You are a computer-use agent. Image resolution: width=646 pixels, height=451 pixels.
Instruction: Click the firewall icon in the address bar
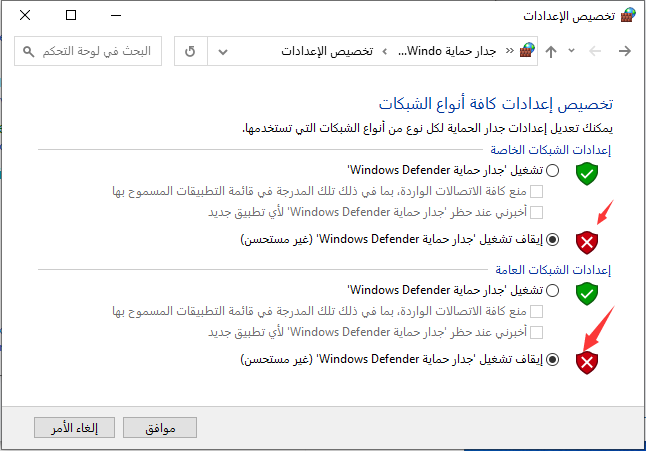click(x=527, y=51)
